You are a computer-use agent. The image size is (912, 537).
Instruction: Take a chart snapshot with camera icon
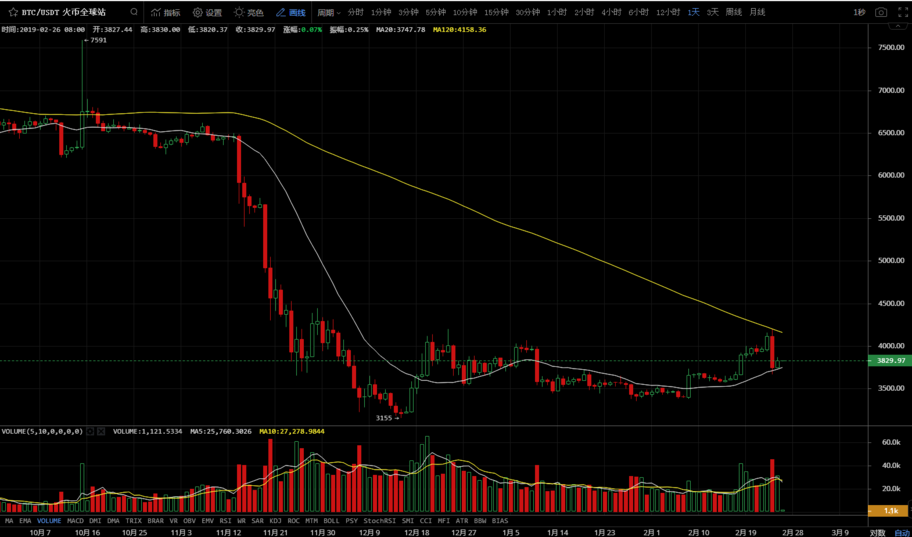880,13
